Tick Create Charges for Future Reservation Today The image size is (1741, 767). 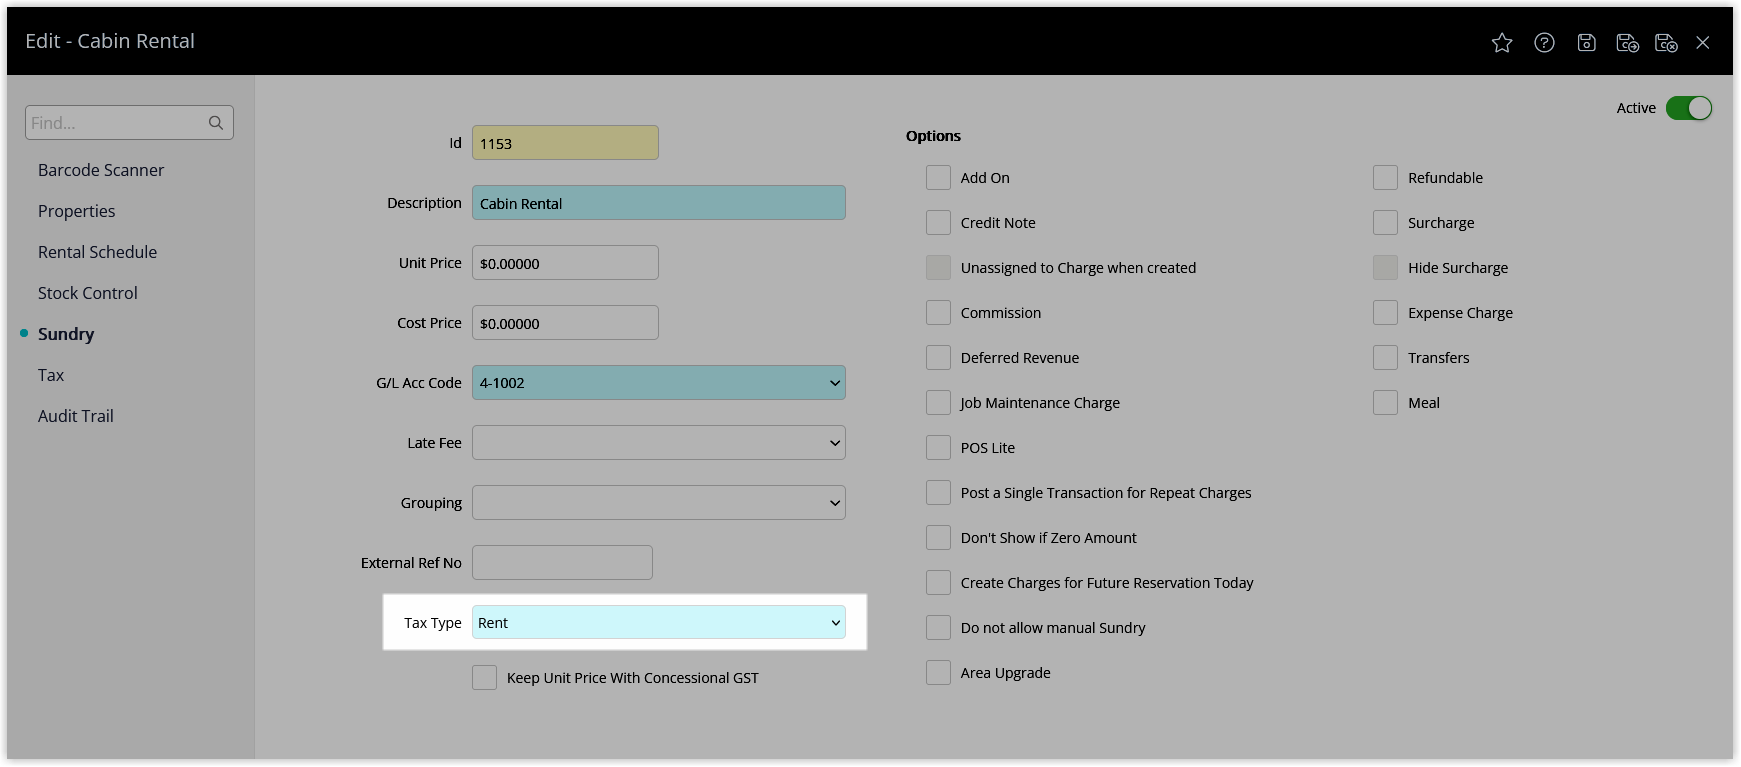(x=938, y=583)
